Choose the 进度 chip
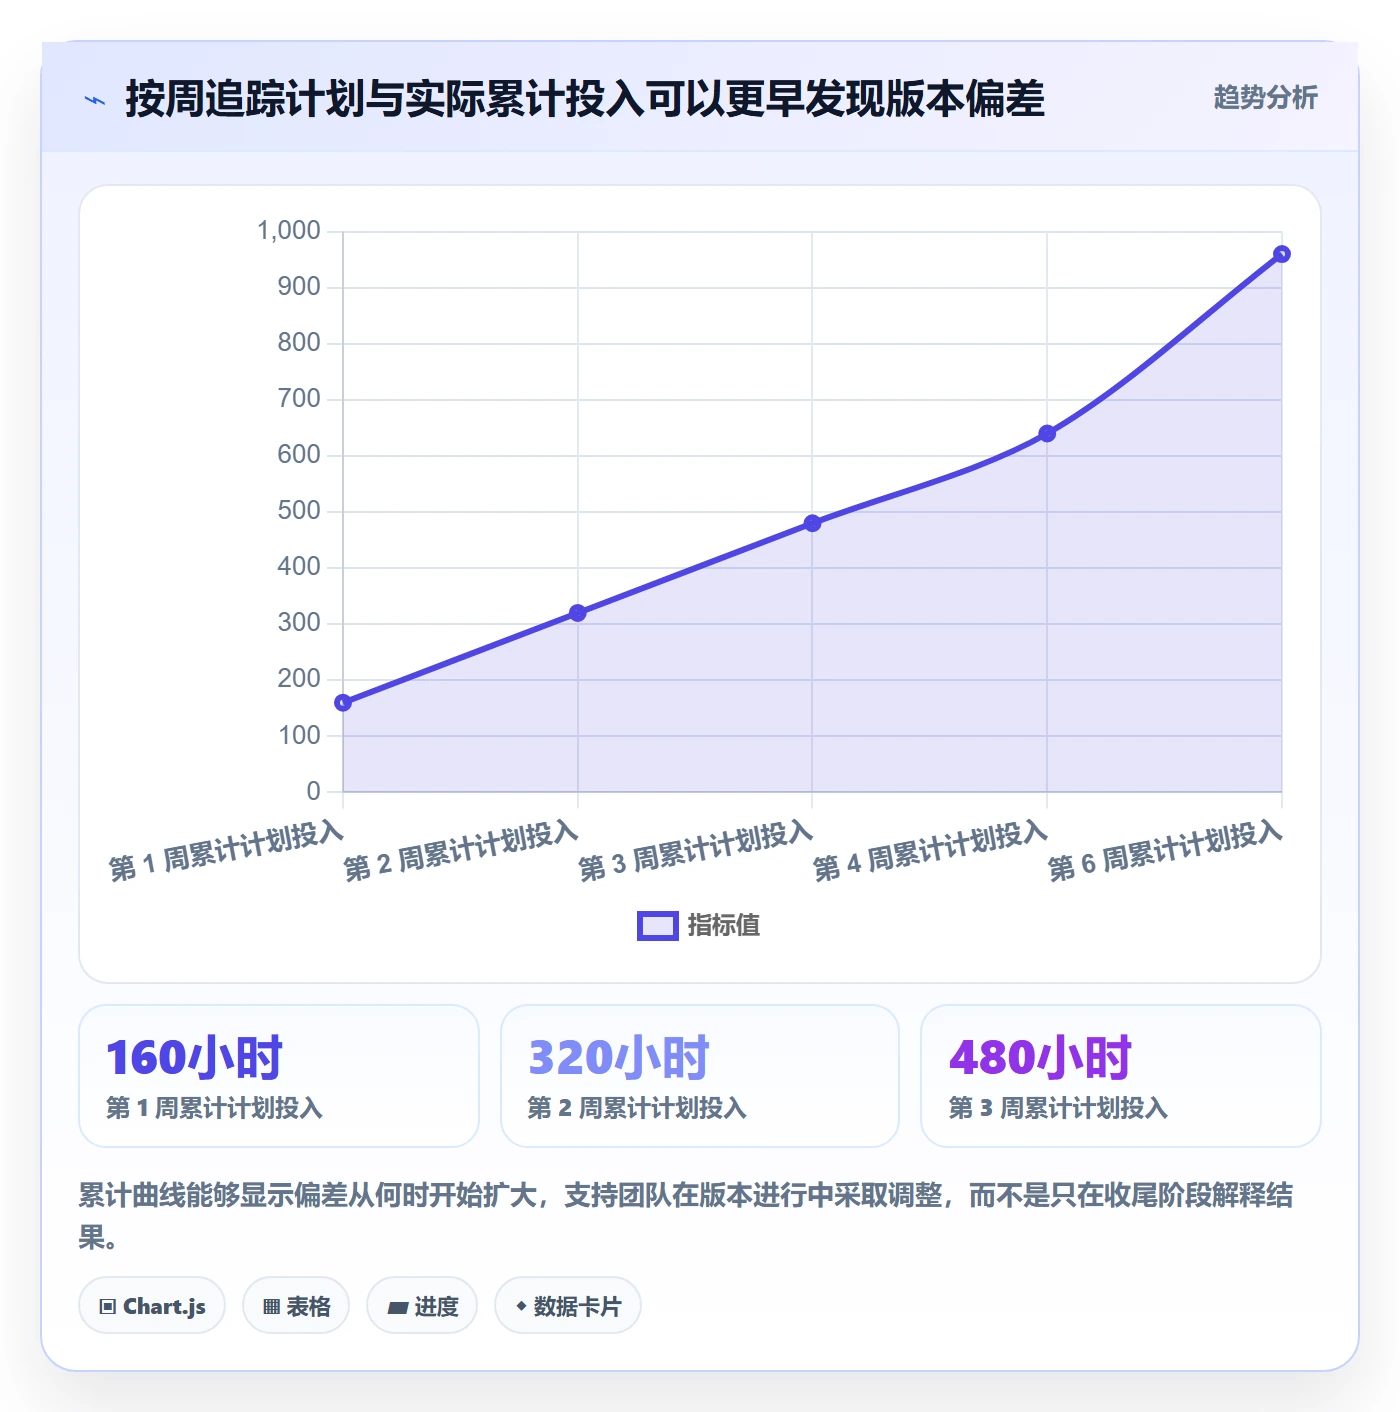Screen dimensions: 1400x1412 [422, 1306]
